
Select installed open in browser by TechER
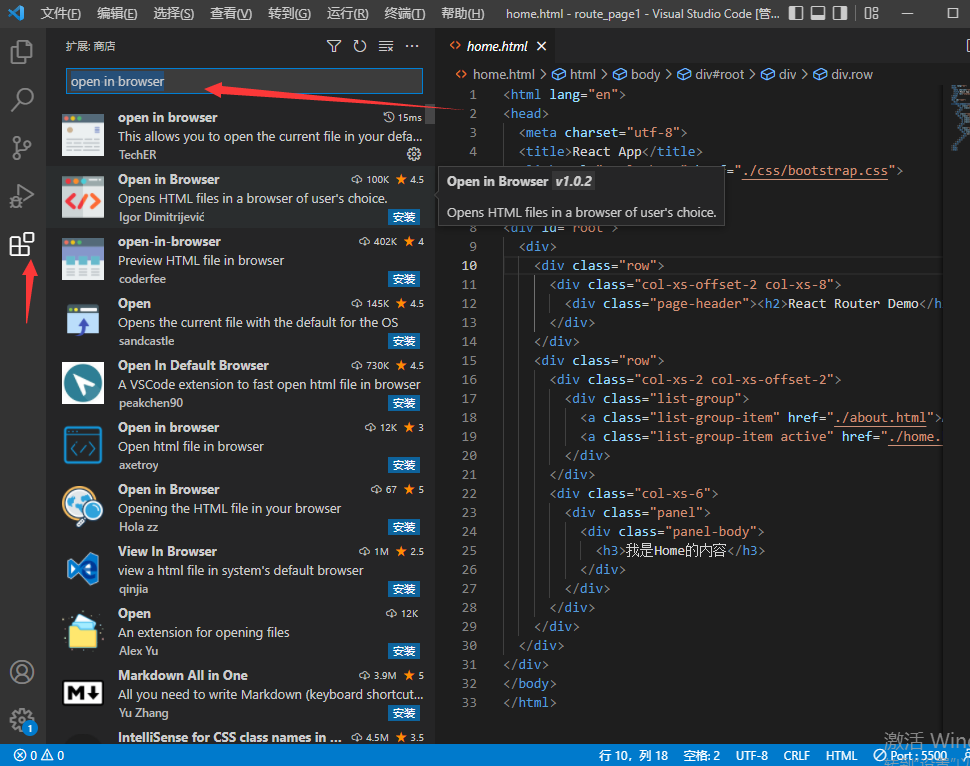tap(242, 135)
